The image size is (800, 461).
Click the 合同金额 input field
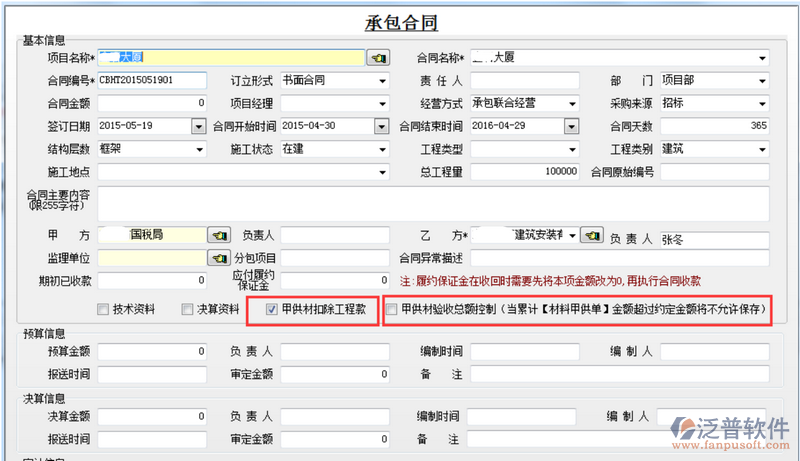pos(152,104)
